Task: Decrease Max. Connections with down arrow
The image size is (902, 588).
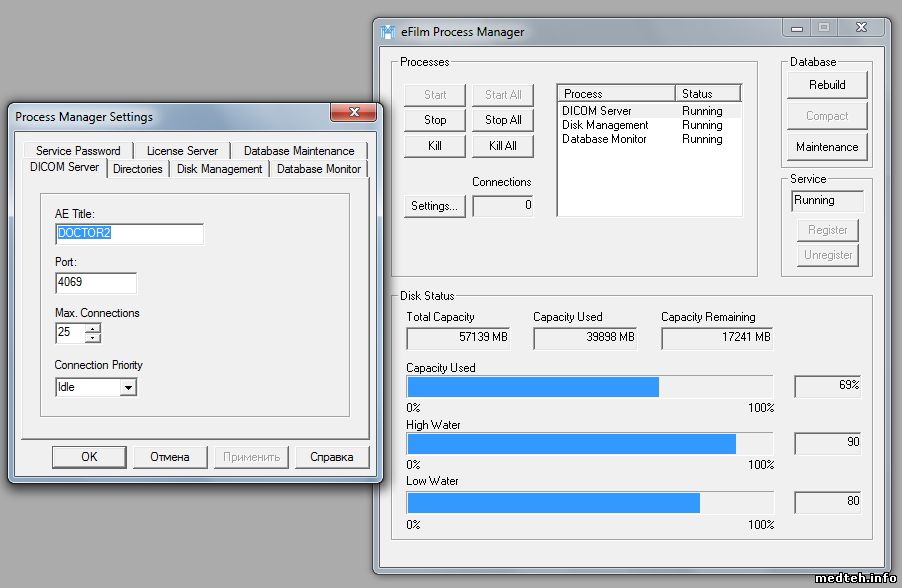Action: point(93,338)
